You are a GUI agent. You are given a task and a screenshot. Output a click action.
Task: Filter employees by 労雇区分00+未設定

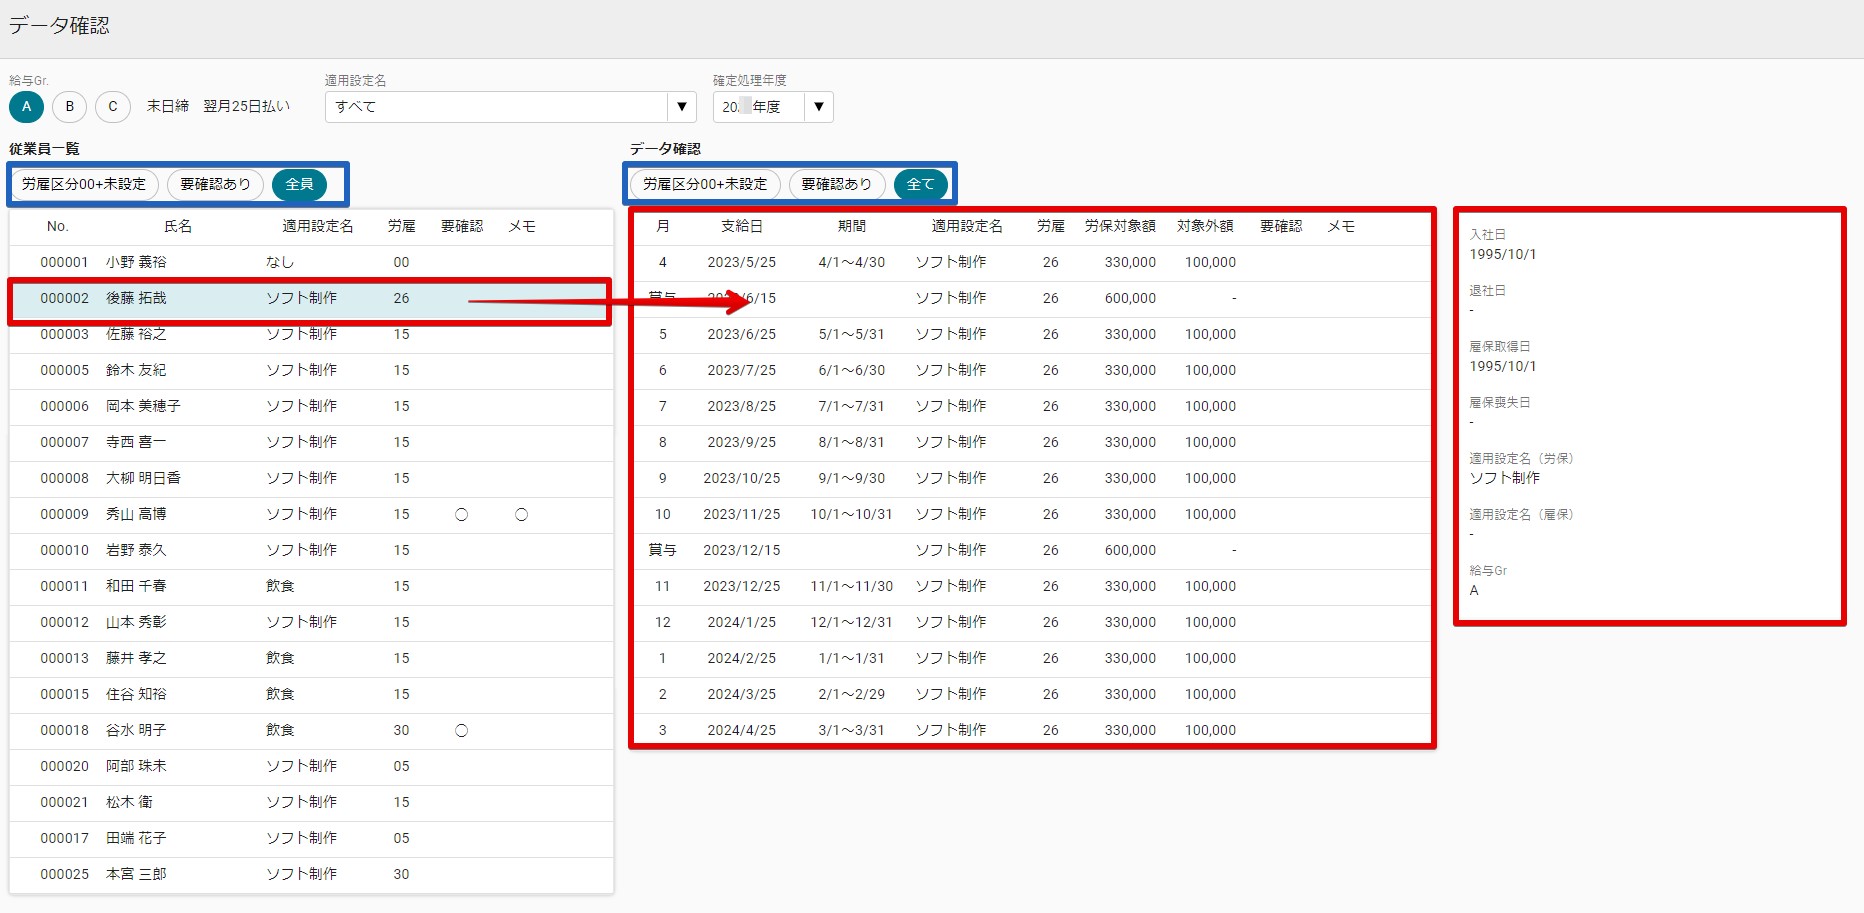(x=84, y=184)
